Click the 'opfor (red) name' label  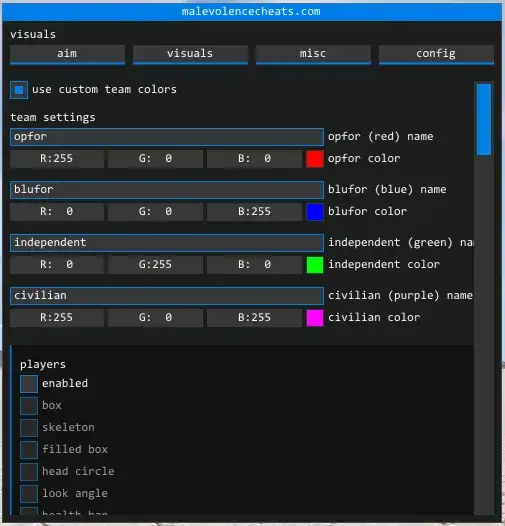click(381, 137)
